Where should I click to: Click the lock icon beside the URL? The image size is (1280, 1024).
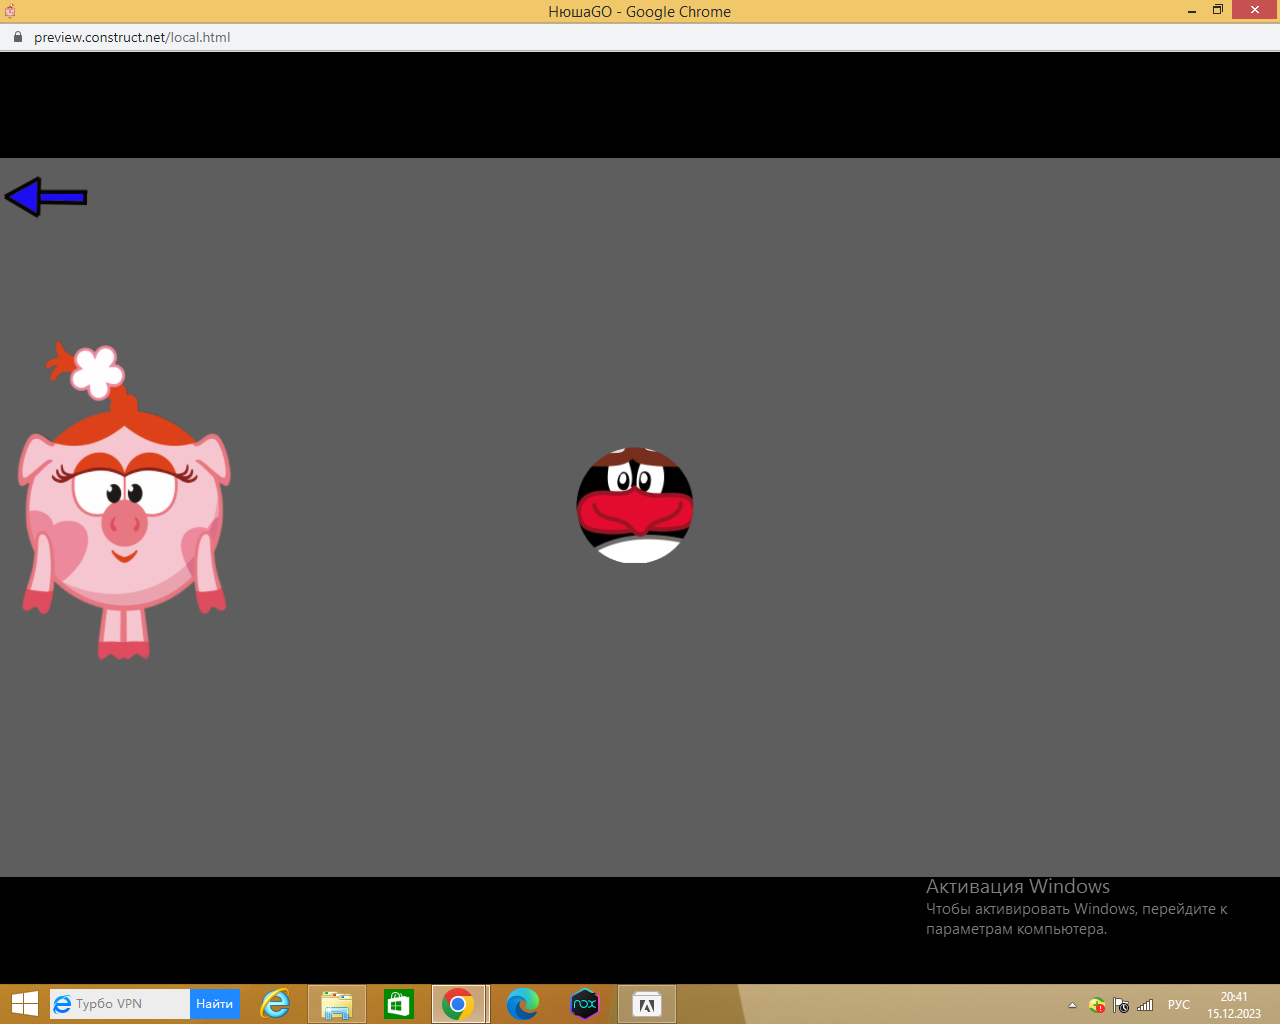click(17, 37)
